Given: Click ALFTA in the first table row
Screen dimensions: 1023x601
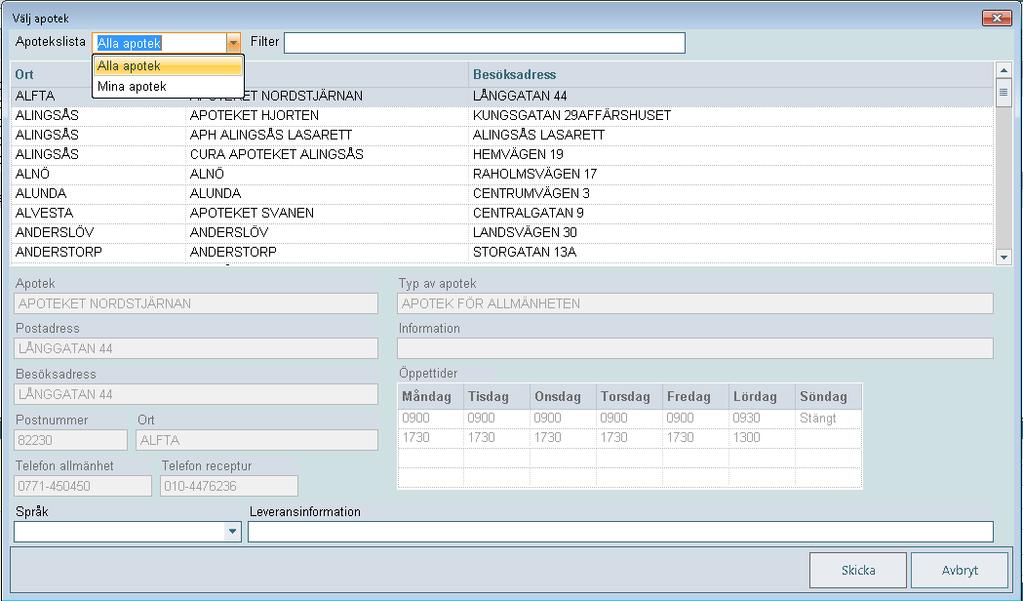Looking at the screenshot, I should (35, 96).
